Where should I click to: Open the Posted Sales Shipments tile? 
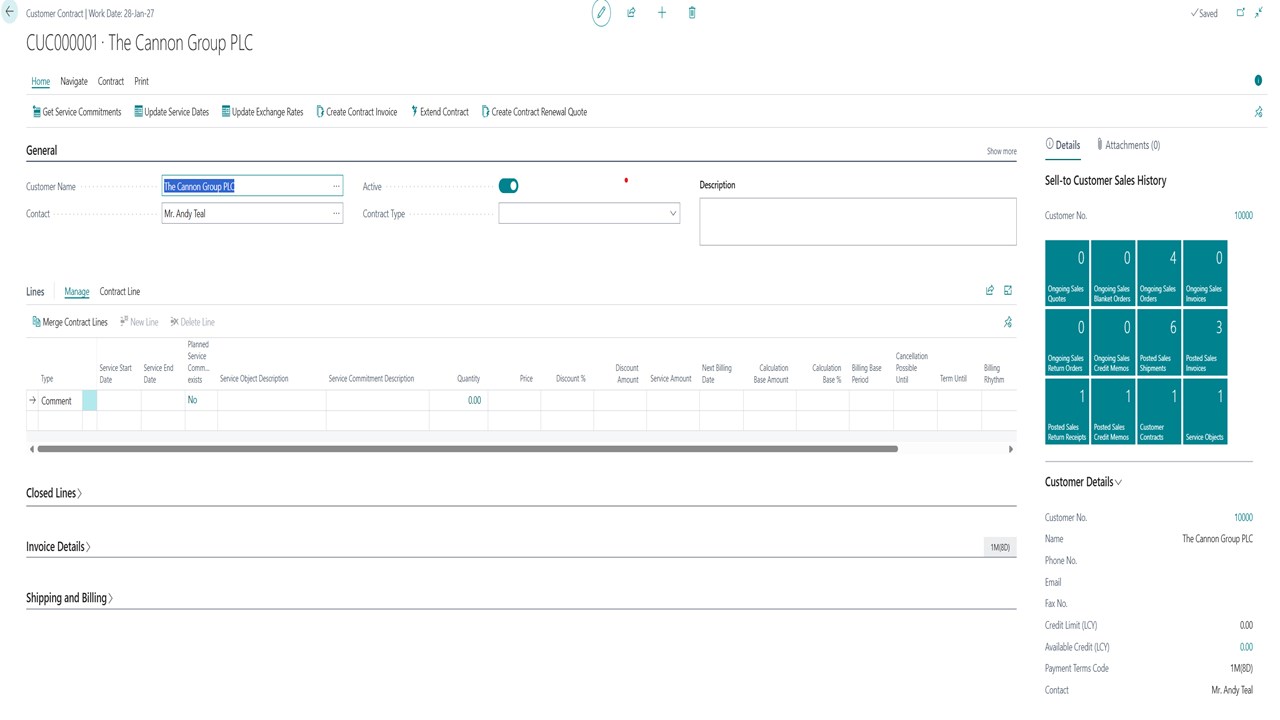click(1159, 342)
